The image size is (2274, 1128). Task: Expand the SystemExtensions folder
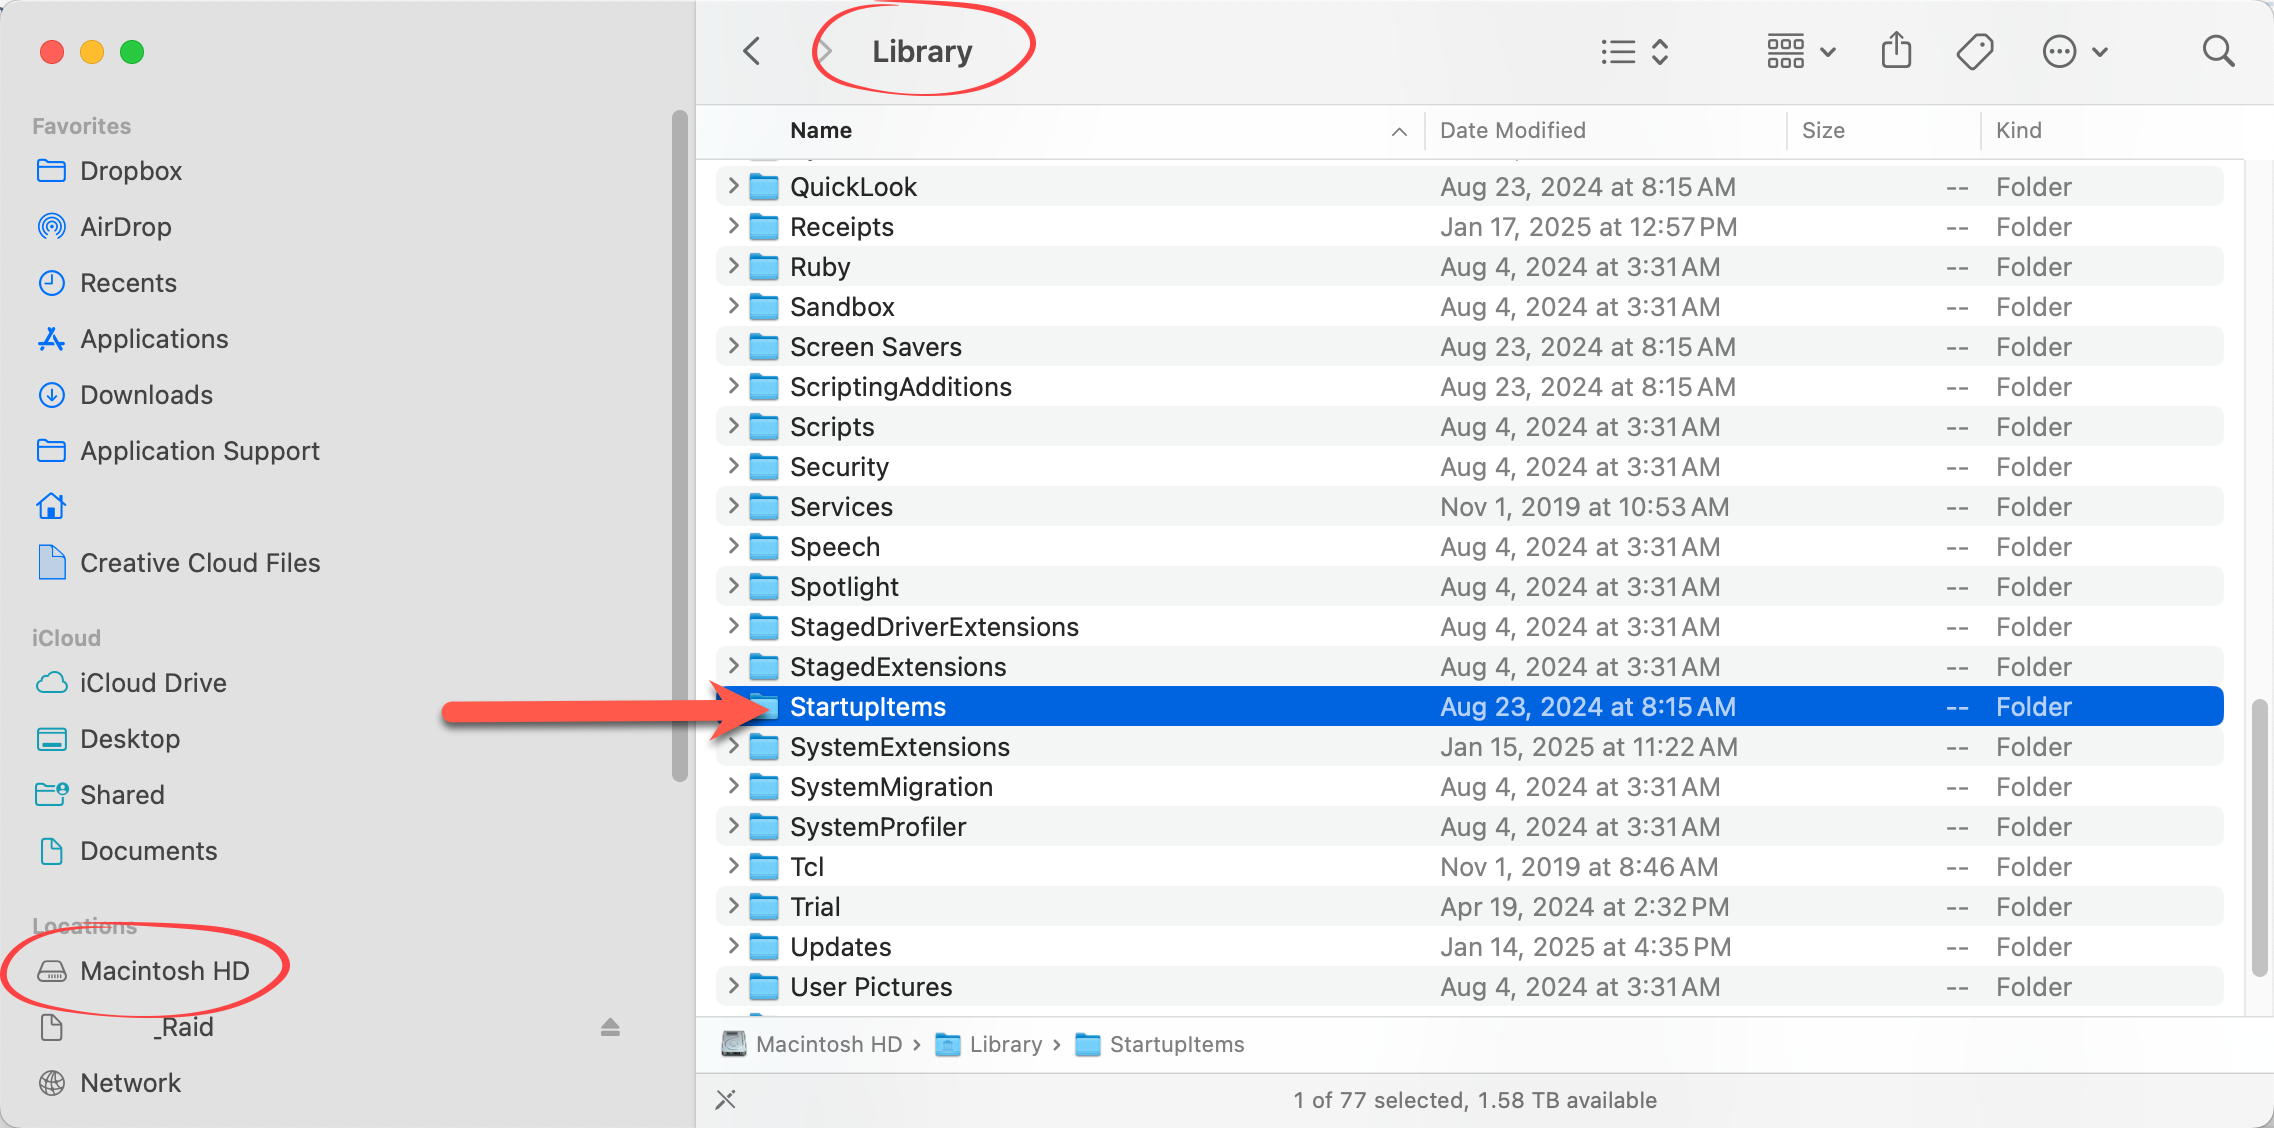733,746
